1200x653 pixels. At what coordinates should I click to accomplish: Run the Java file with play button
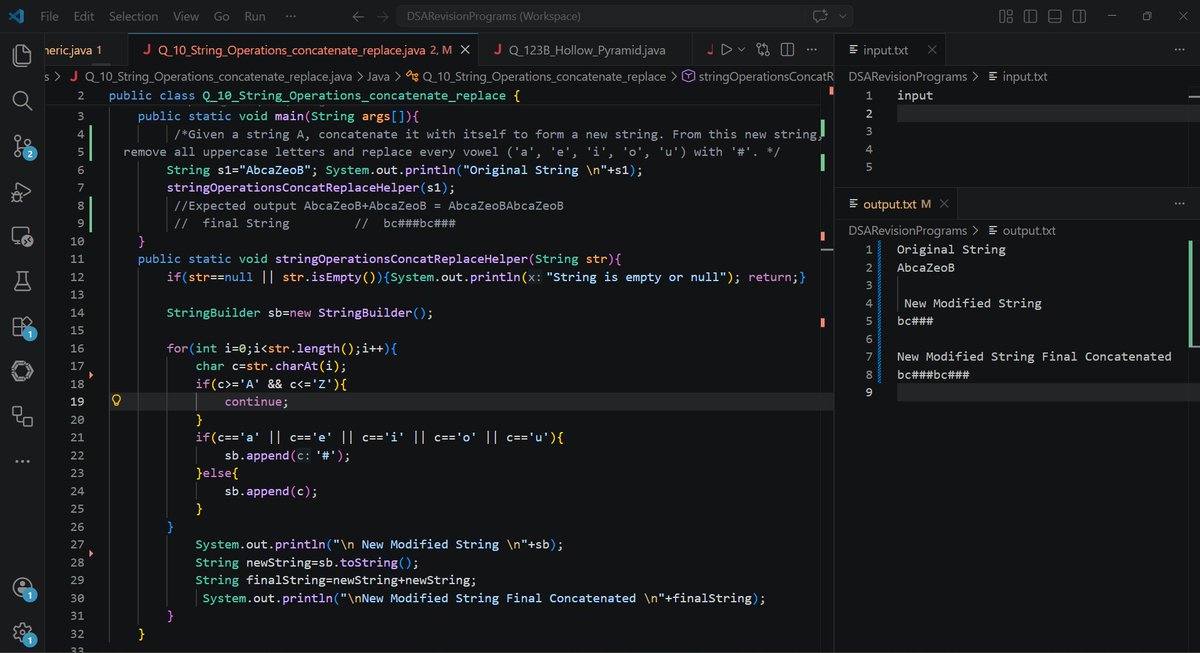click(x=727, y=49)
